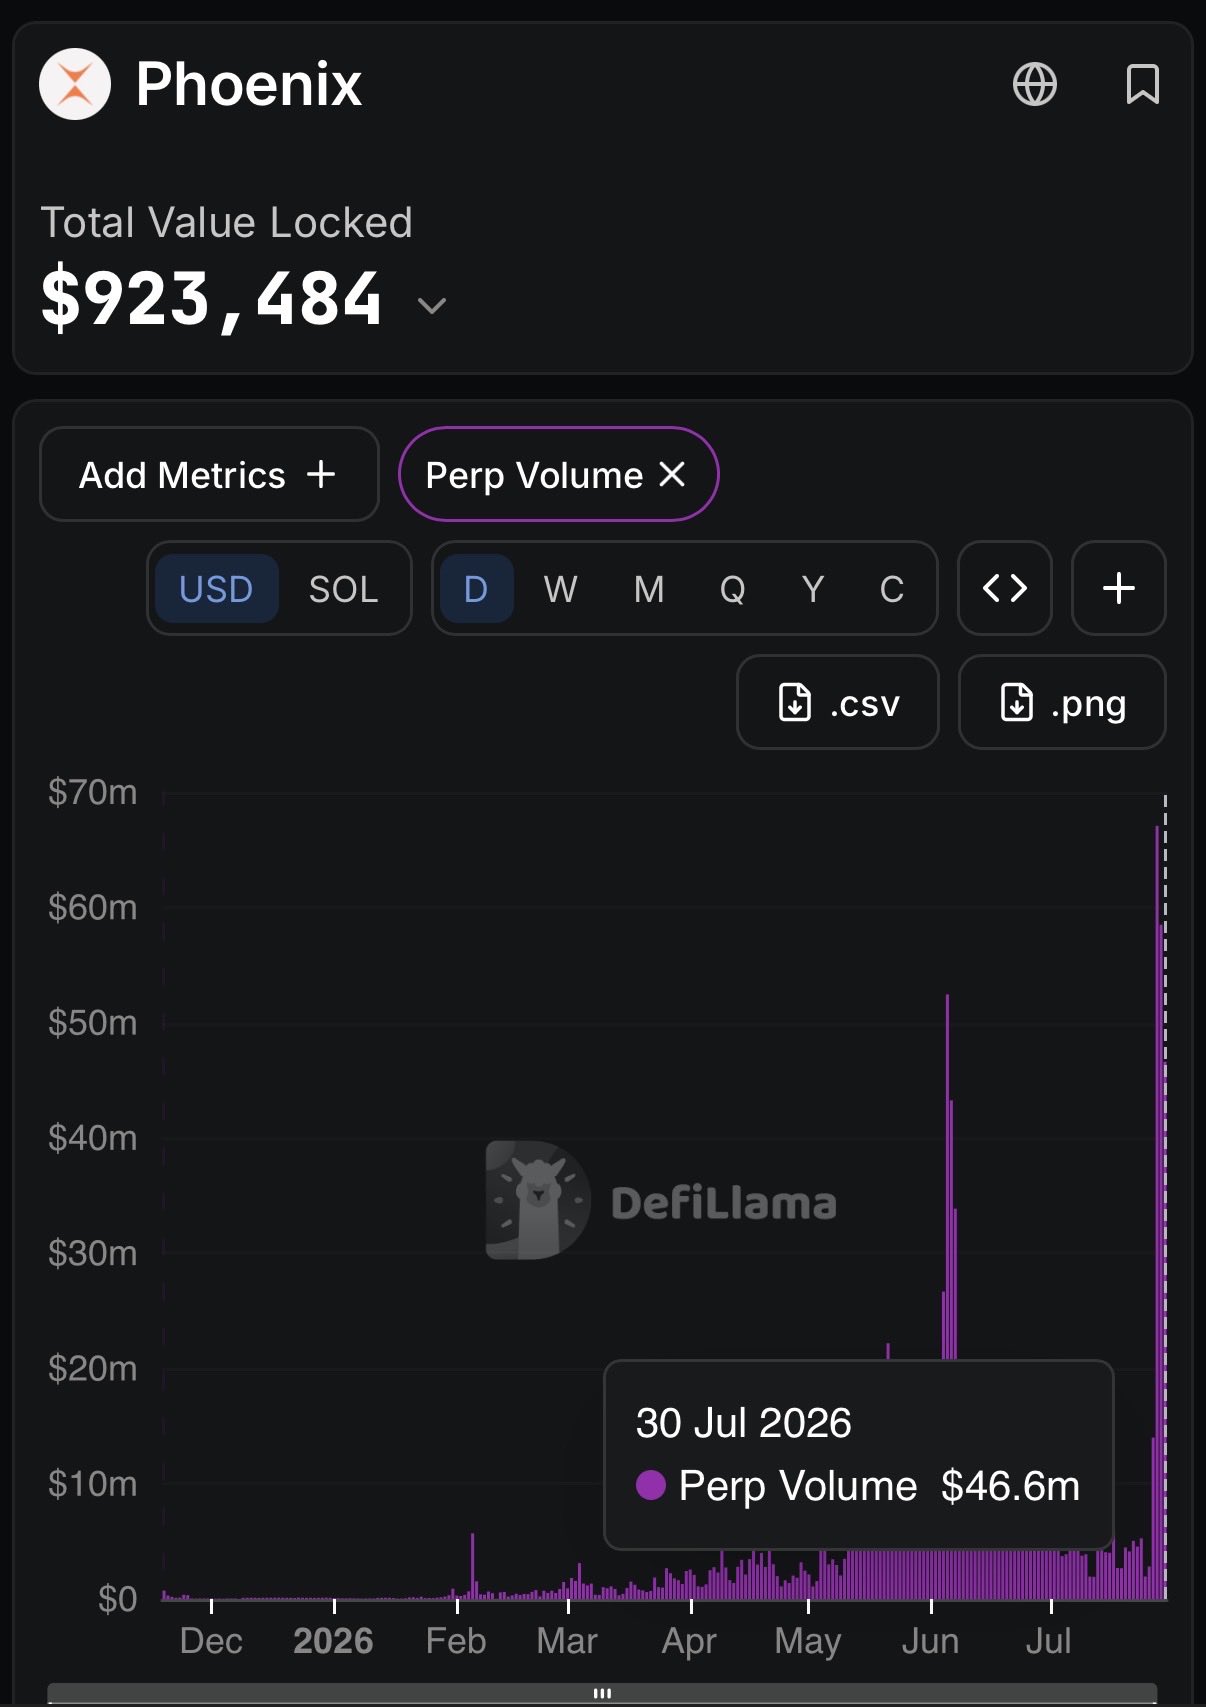Select monthly M grouping

pyautogui.click(x=649, y=589)
